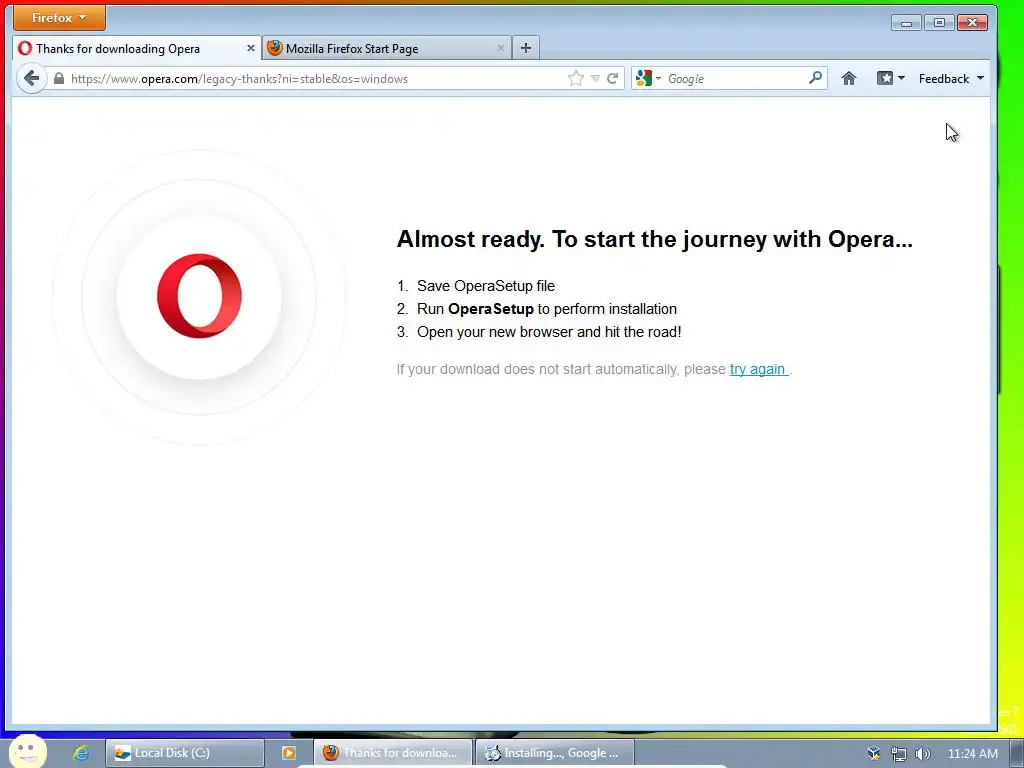
Task: Switch to Mozilla Firefox Start Page tab
Action: coord(387,48)
